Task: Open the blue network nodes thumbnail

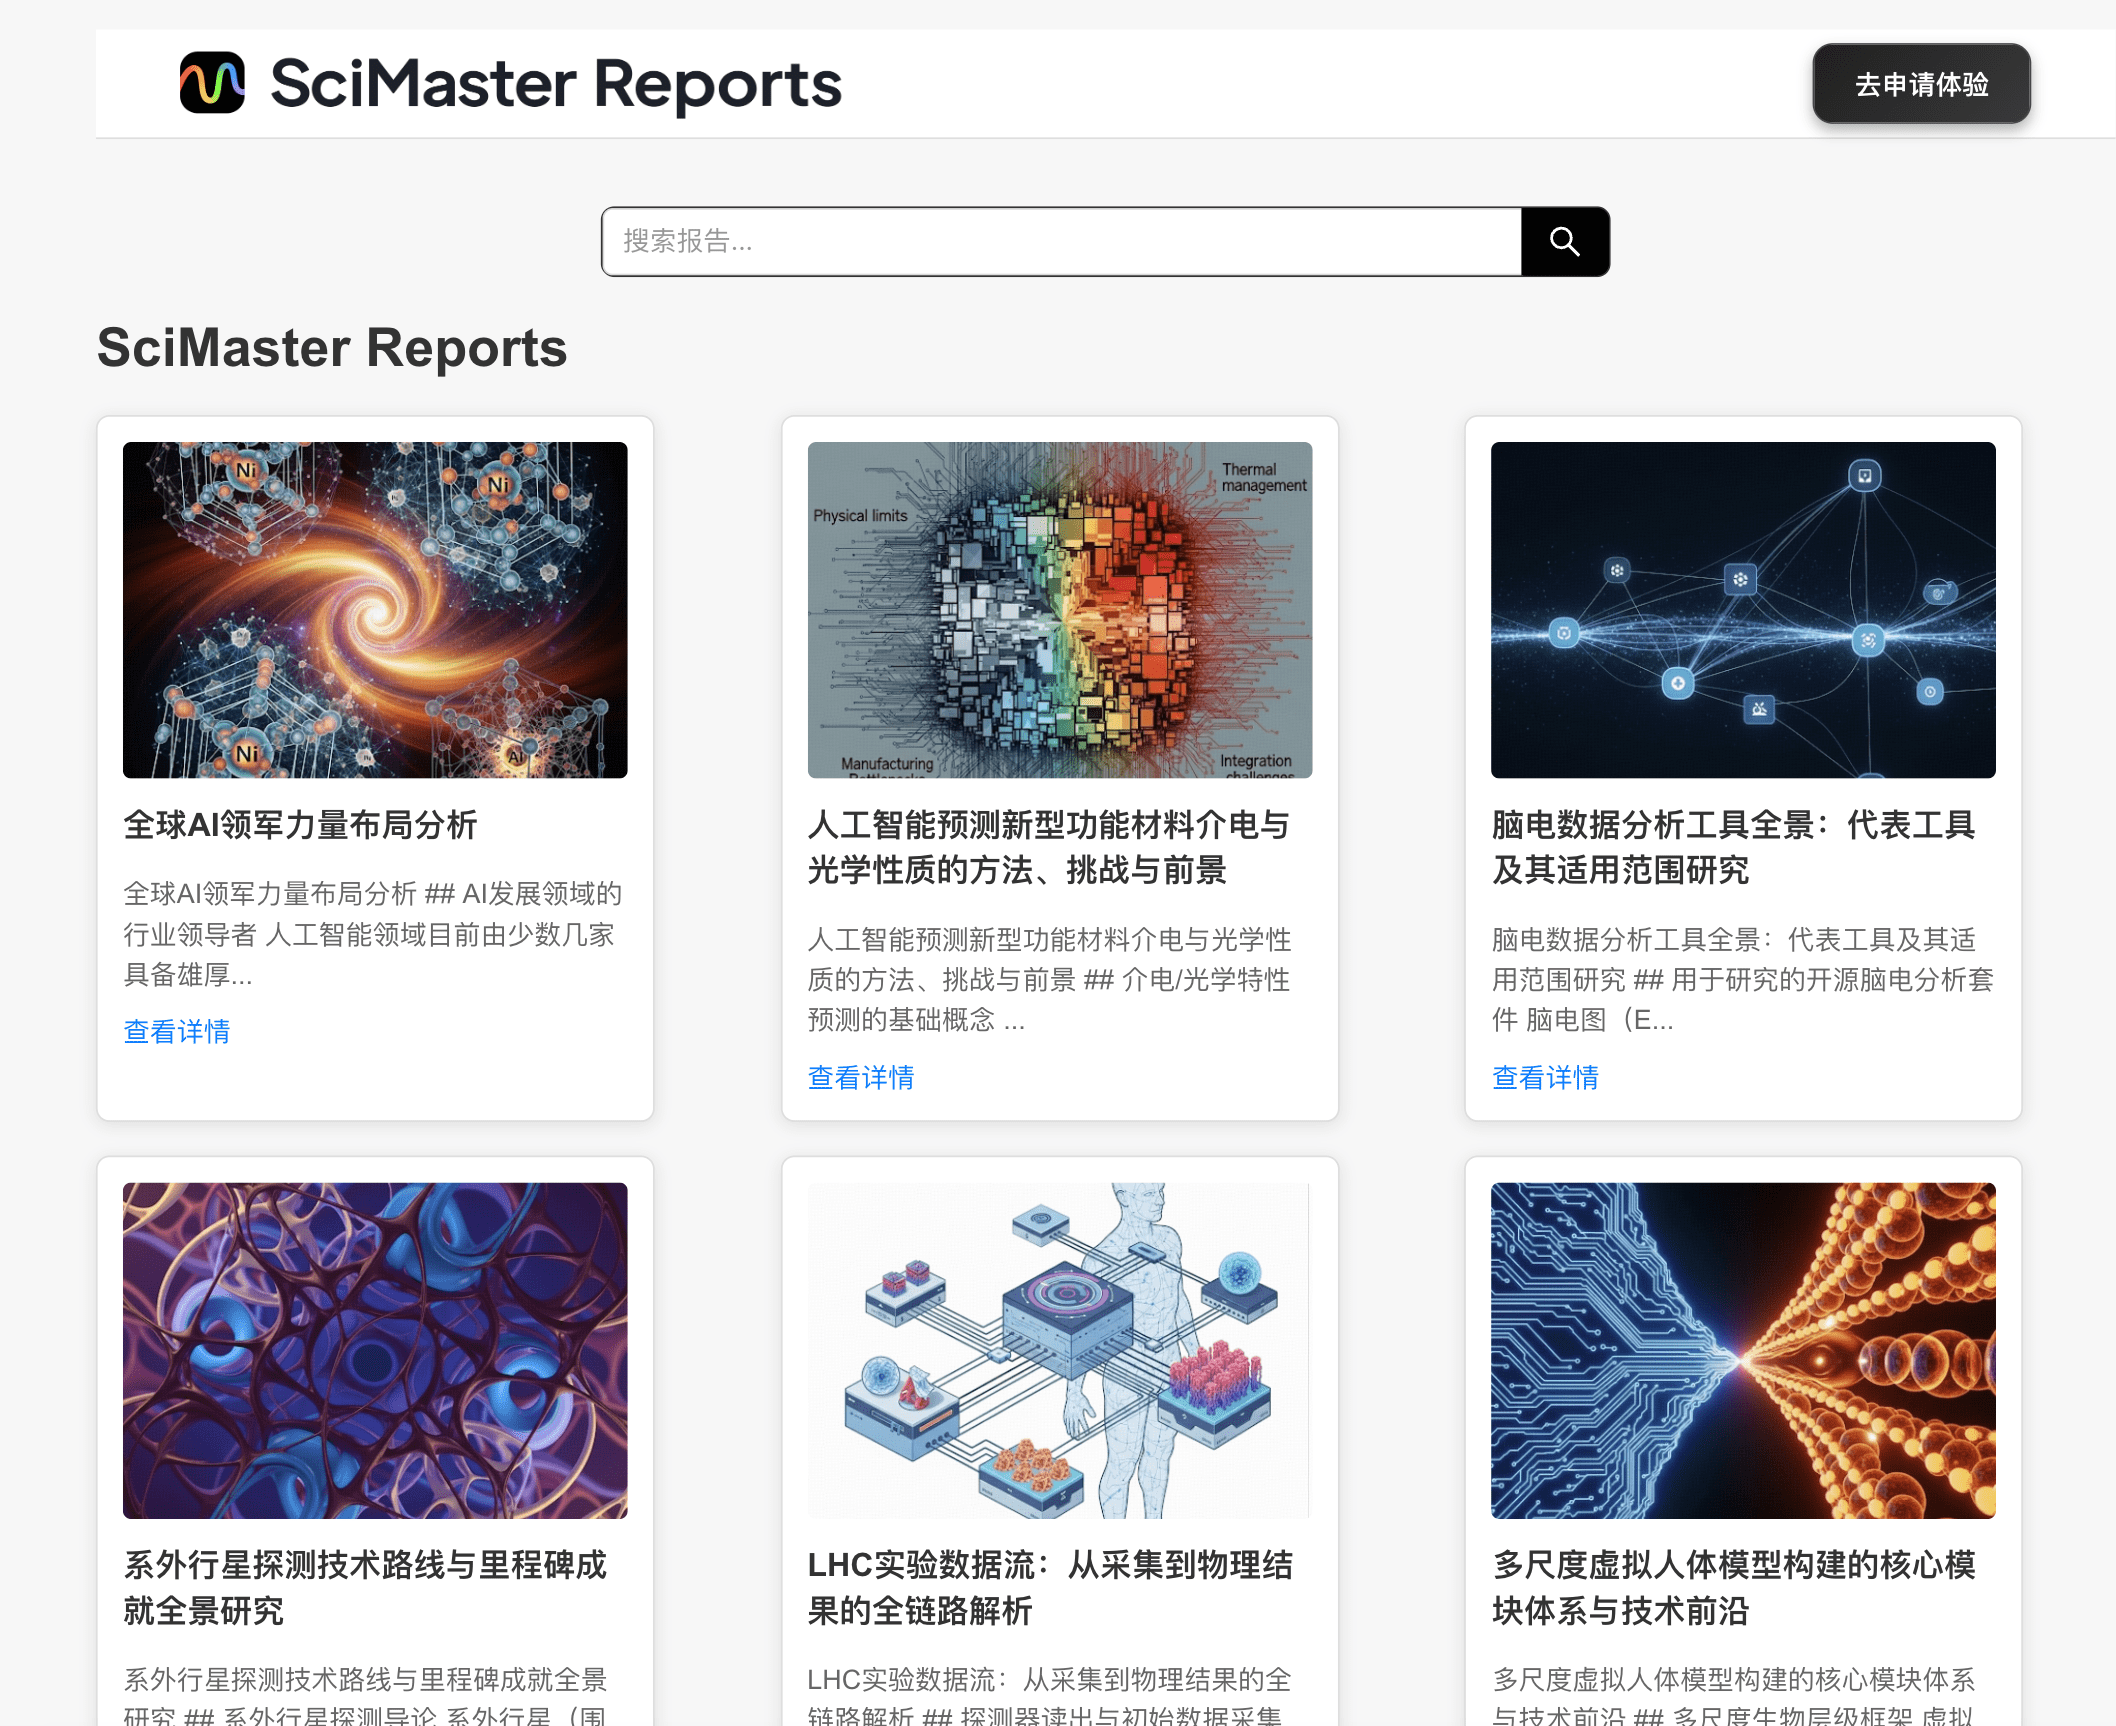Action: pyautogui.click(x=1743, y=610)
